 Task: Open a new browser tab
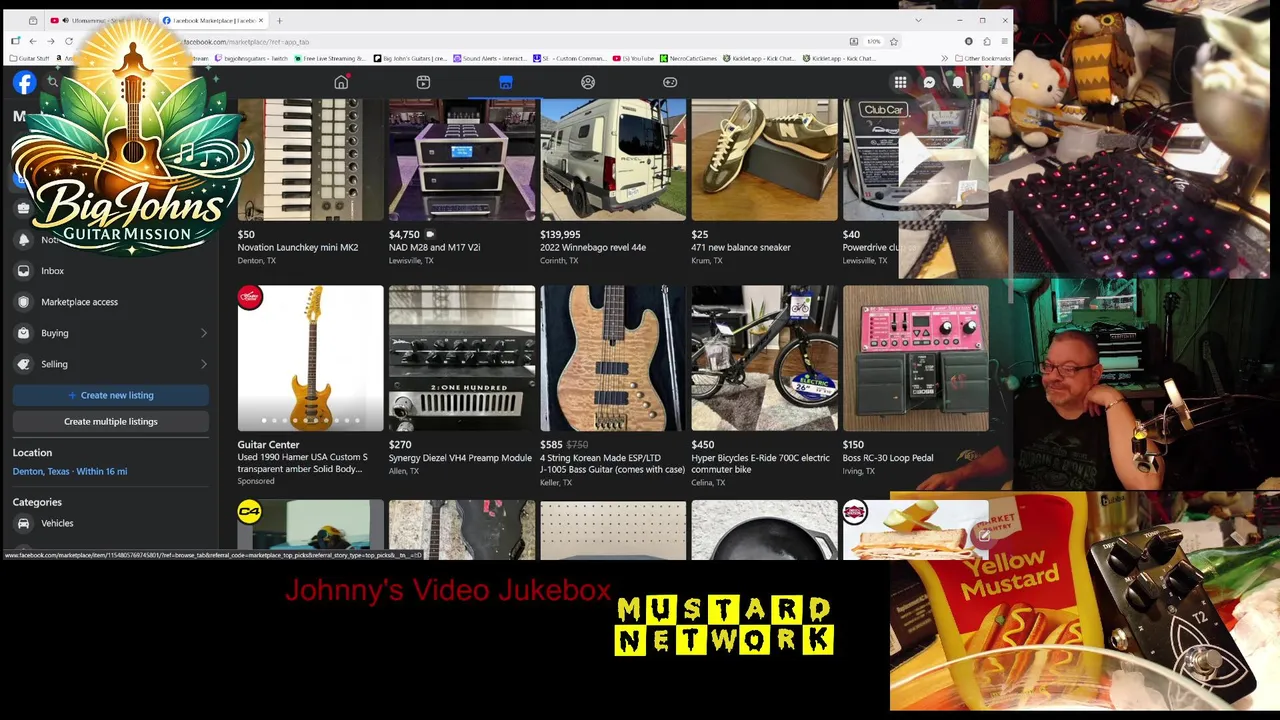click(279, 20)
